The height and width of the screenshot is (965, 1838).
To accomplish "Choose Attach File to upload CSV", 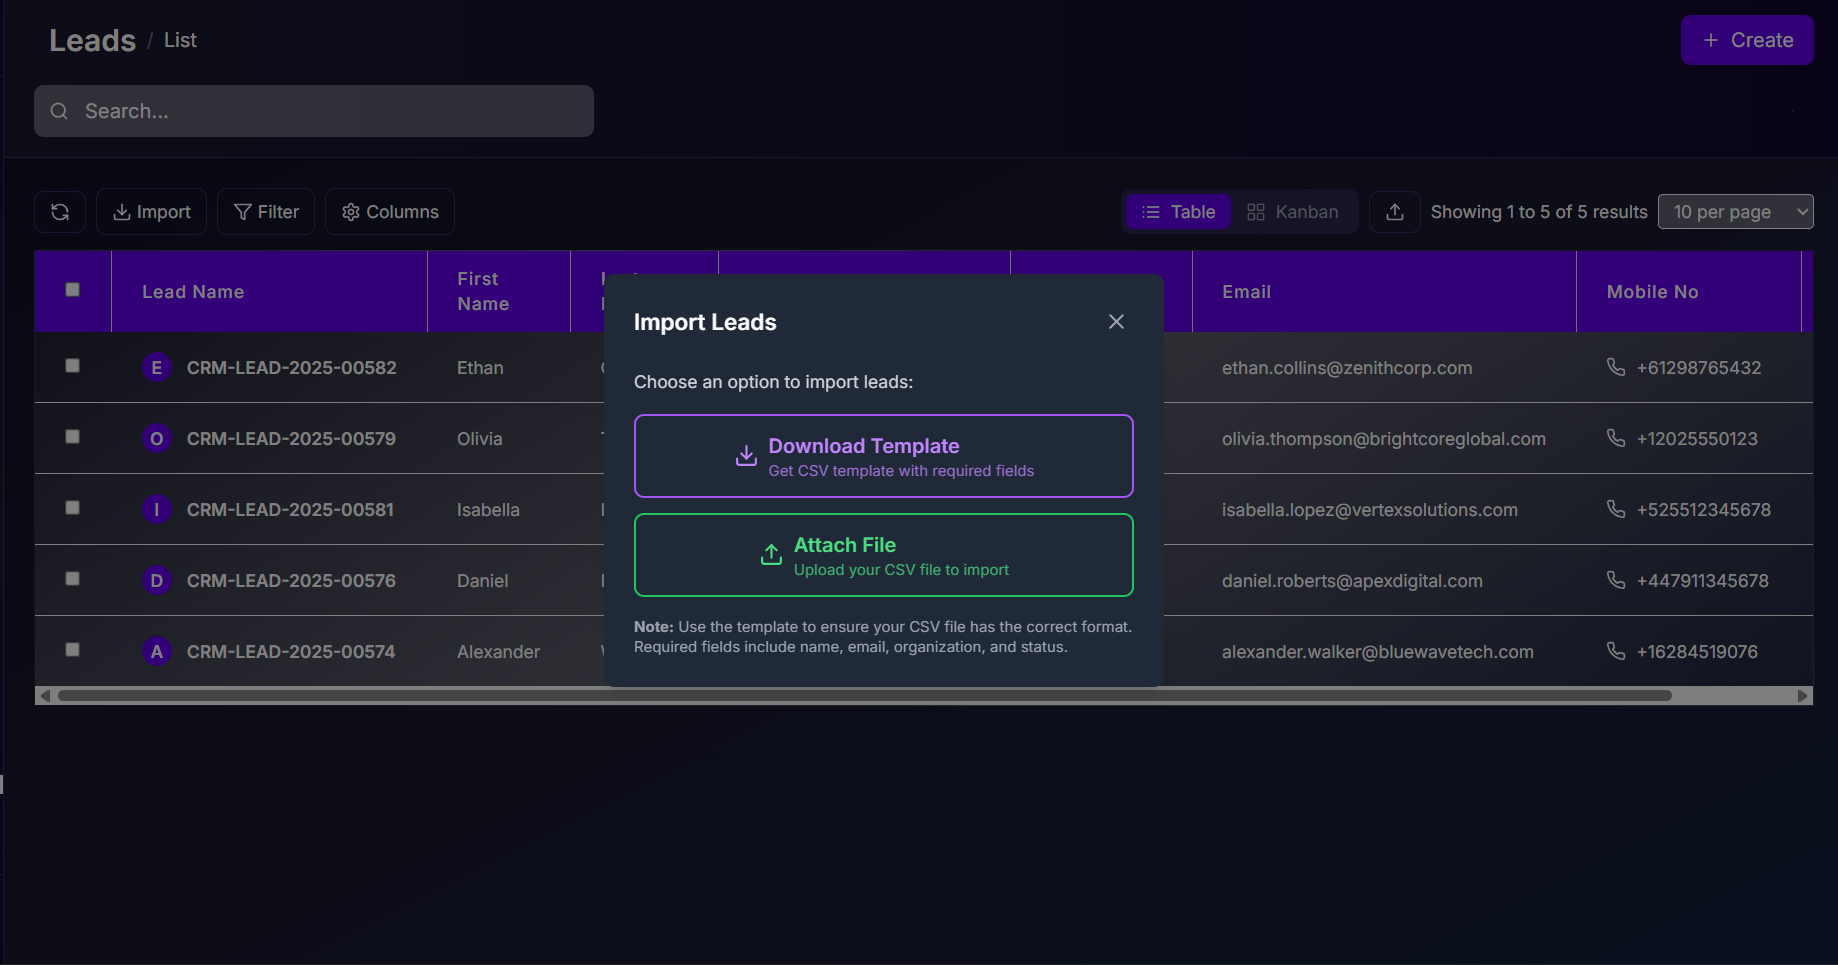I will [883, 555].
